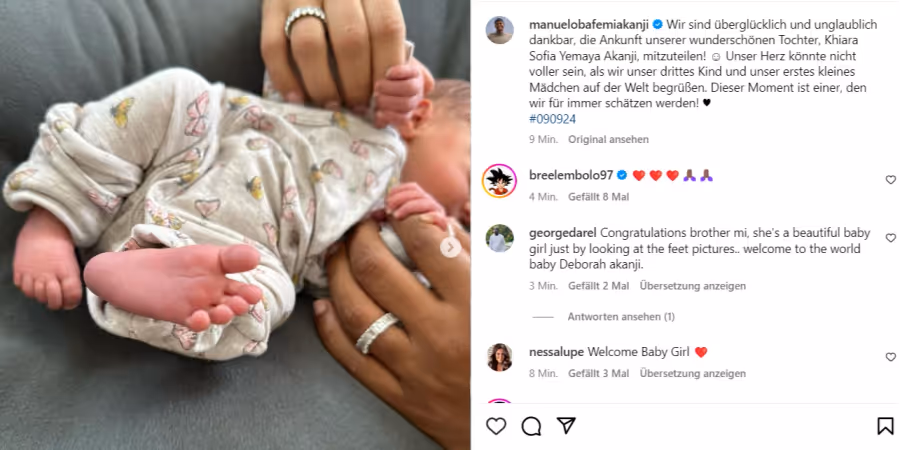Save post with bookmark icon
The image size is (900, 450).
(x=886, y=426)
